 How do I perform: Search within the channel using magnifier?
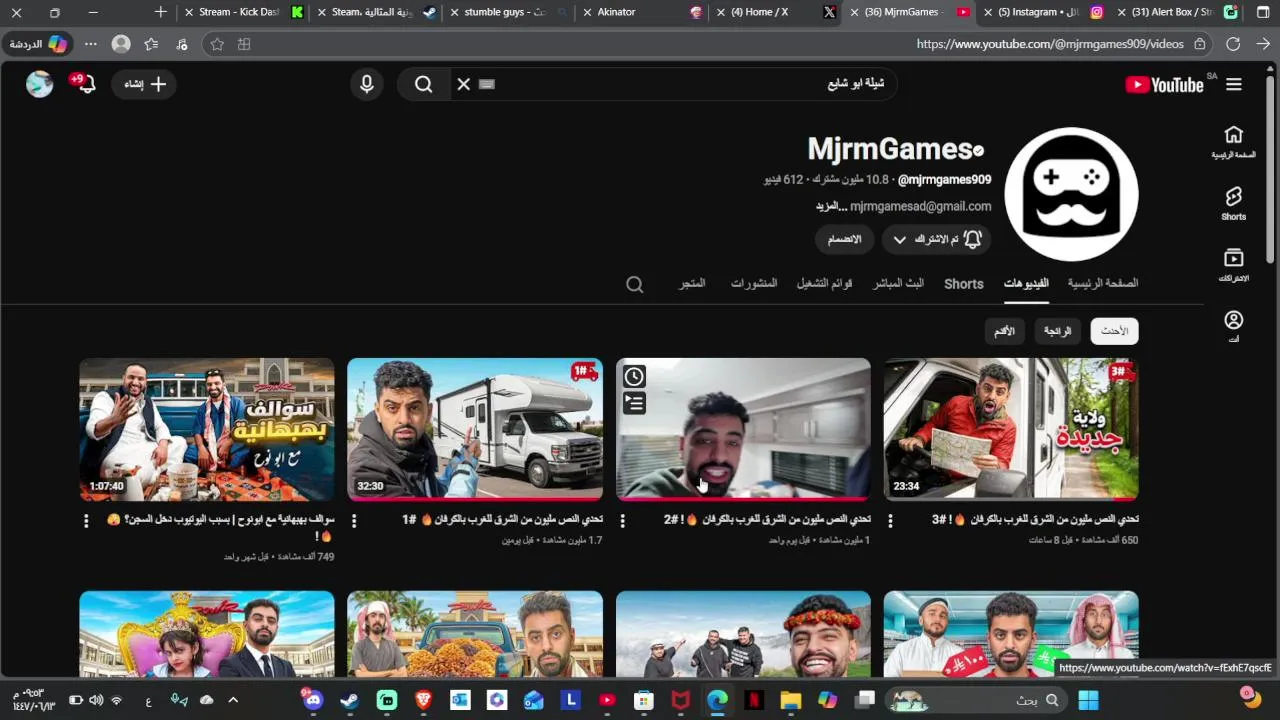click(x=635, y=285)
